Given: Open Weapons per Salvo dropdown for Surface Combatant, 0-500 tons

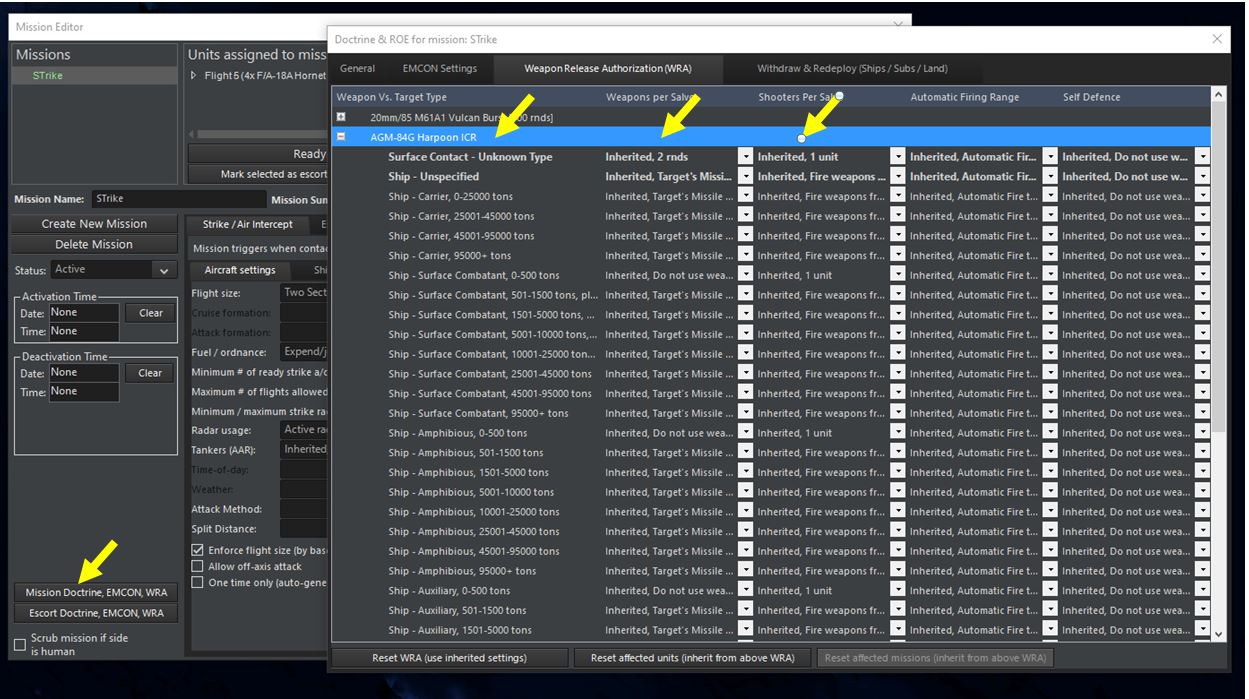Looking at the screenshot, I should point(745,275).
